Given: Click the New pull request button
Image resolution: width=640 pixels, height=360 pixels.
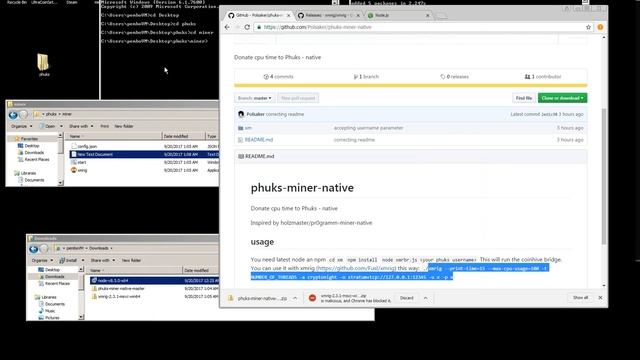Looking at the screenshot, I should click(298, 98).
